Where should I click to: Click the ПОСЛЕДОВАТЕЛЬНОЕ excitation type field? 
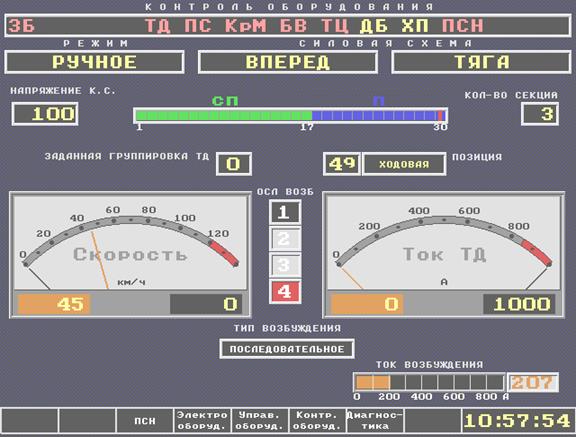tap(287, 349)
